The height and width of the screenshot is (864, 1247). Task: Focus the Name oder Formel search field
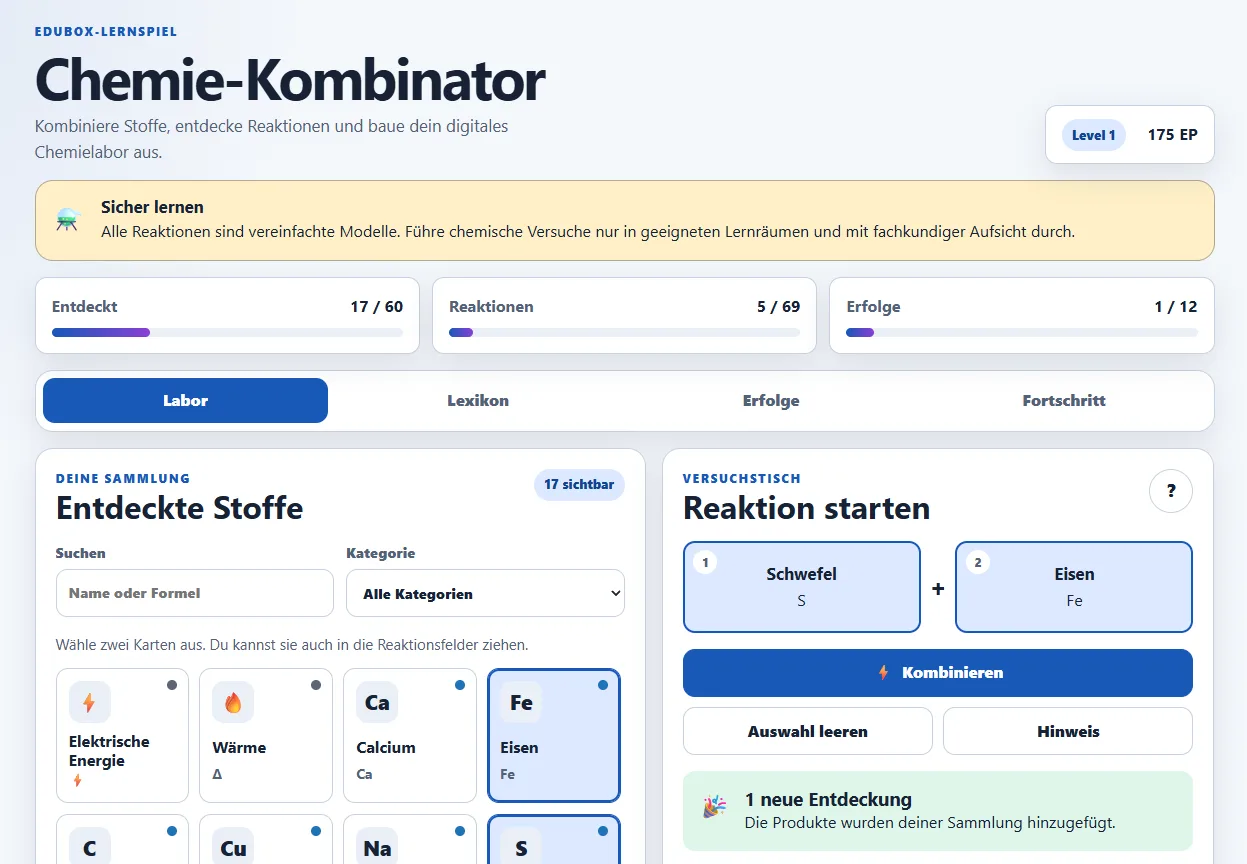tap(195, 593)
